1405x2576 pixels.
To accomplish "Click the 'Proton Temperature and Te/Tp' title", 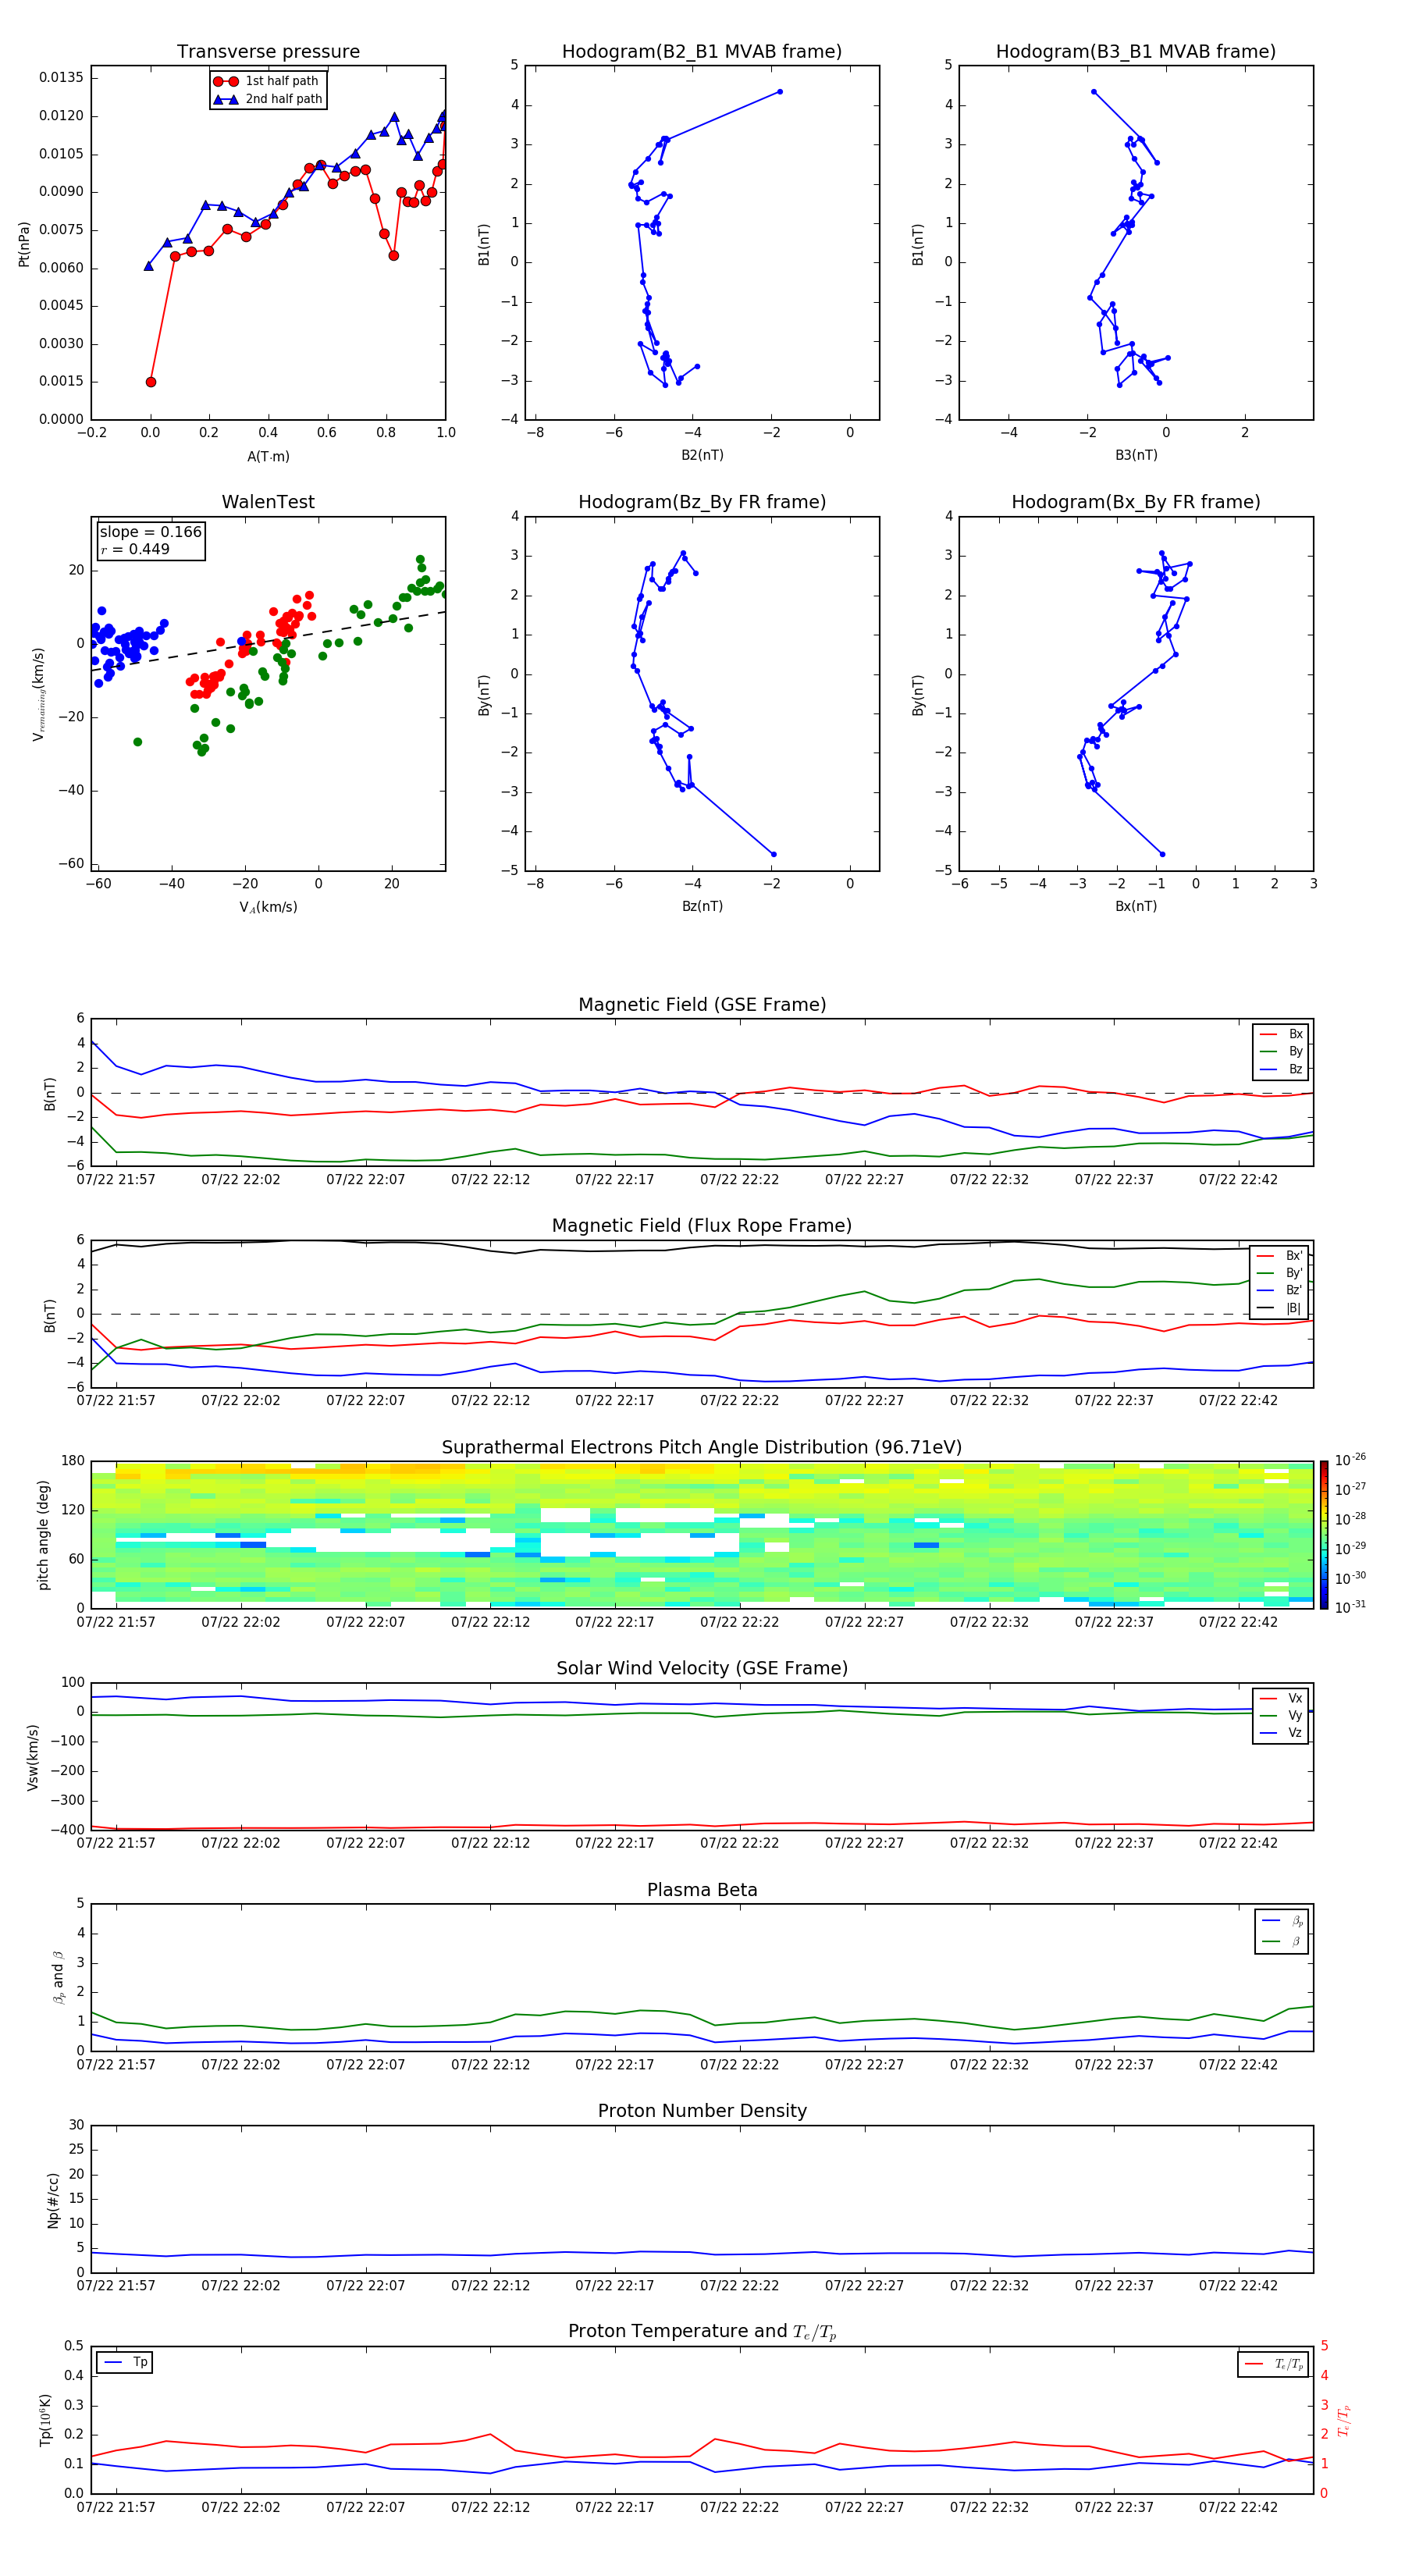I will [702, 2332].
